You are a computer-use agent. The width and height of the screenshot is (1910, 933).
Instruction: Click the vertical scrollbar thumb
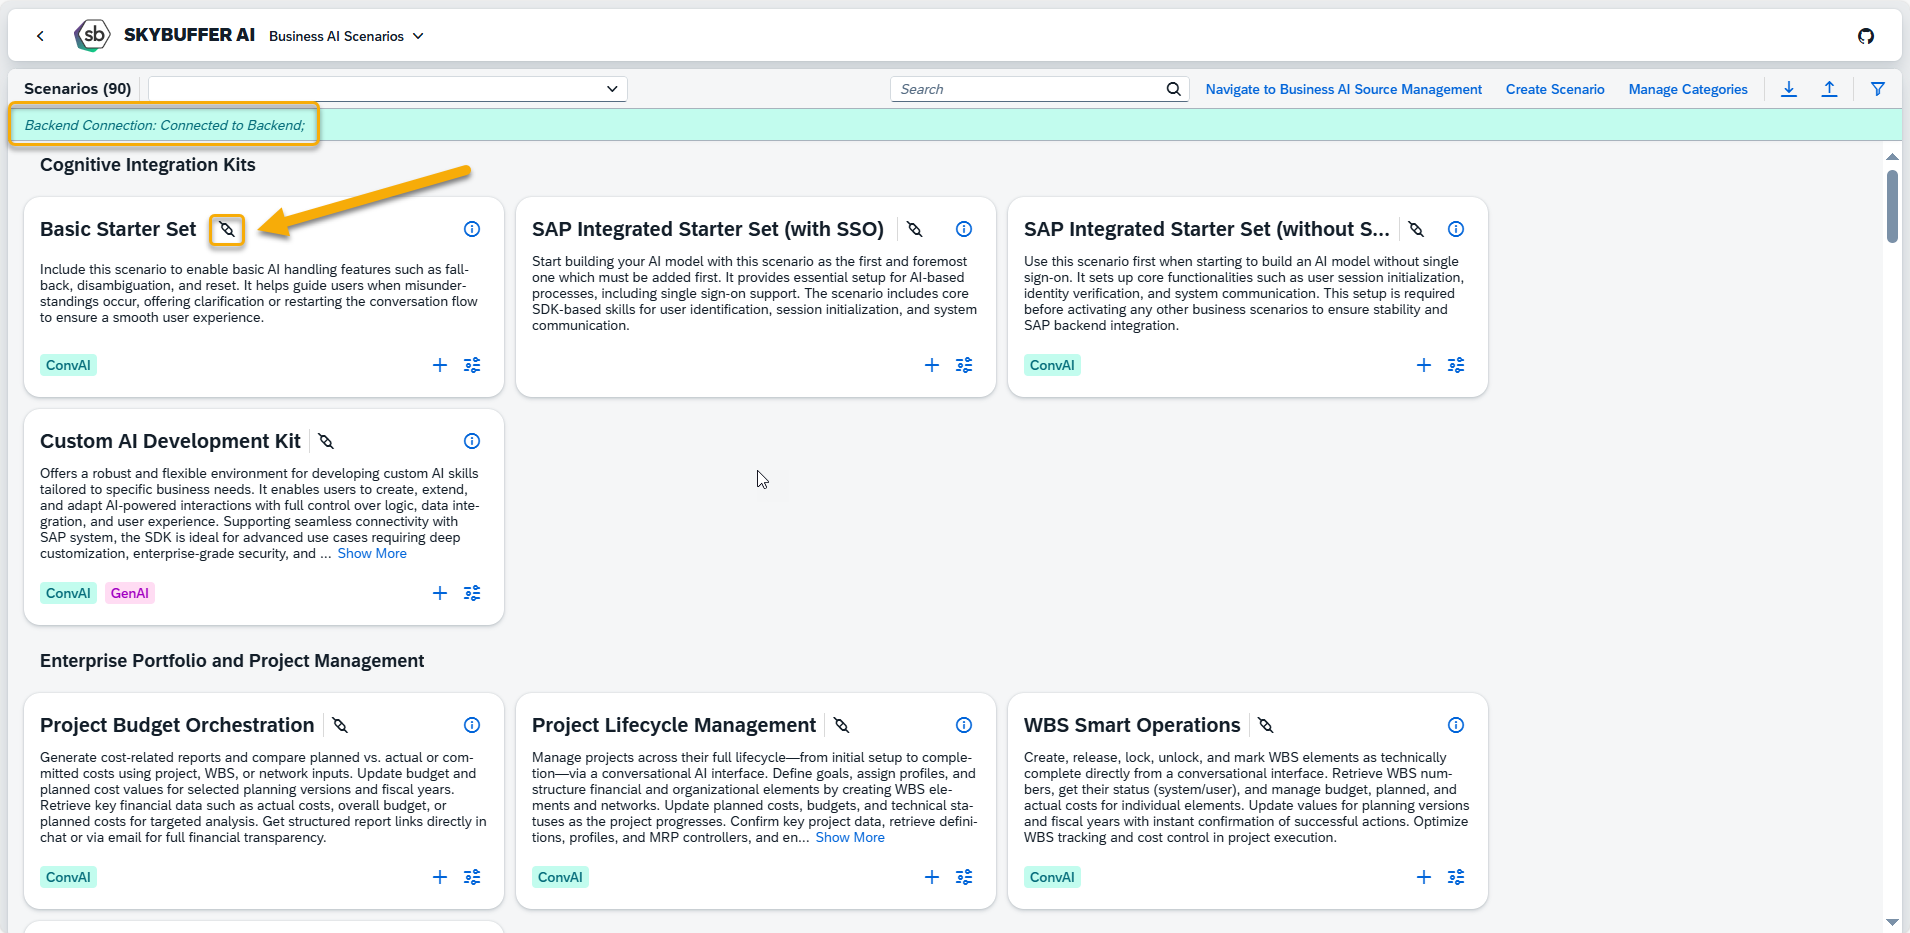point(1892,206)
